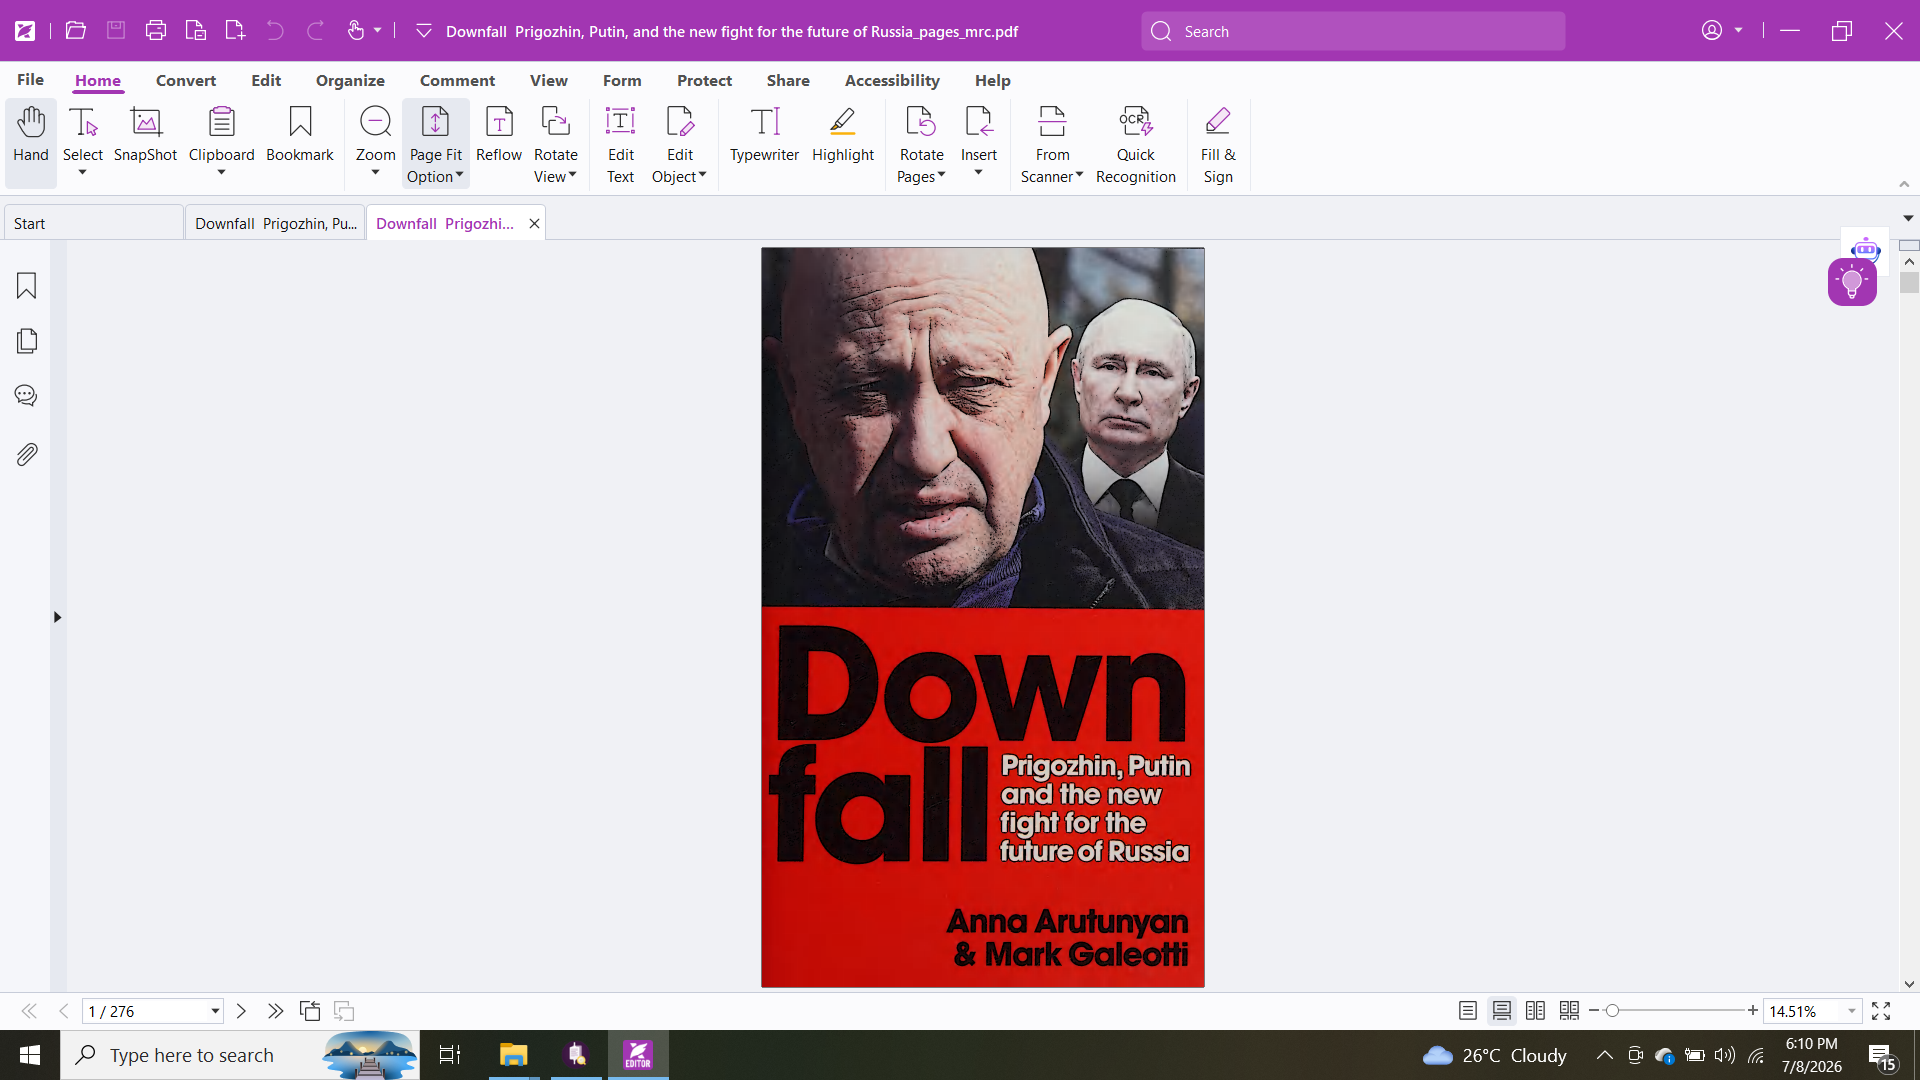Viewport: 1920px width, 1080px height.
Task: Jump to first page
Action: click(29, 1011)
